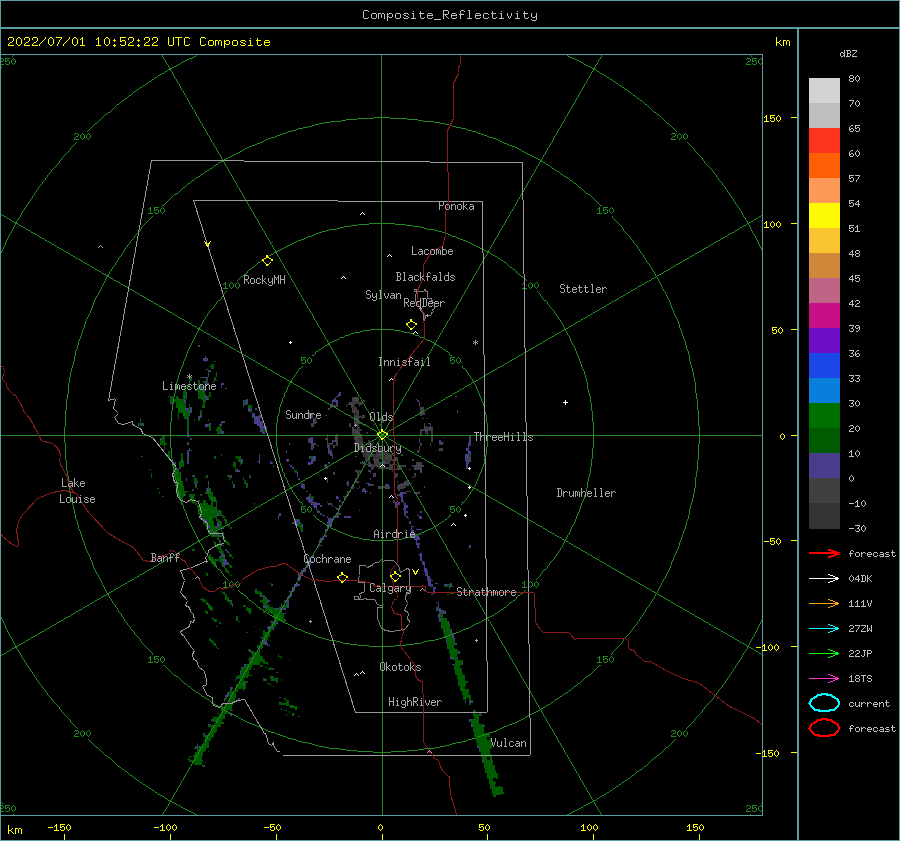900x841 pixels.
Task: Click the Lacombe city label
Action: click(x=432, y=251)
